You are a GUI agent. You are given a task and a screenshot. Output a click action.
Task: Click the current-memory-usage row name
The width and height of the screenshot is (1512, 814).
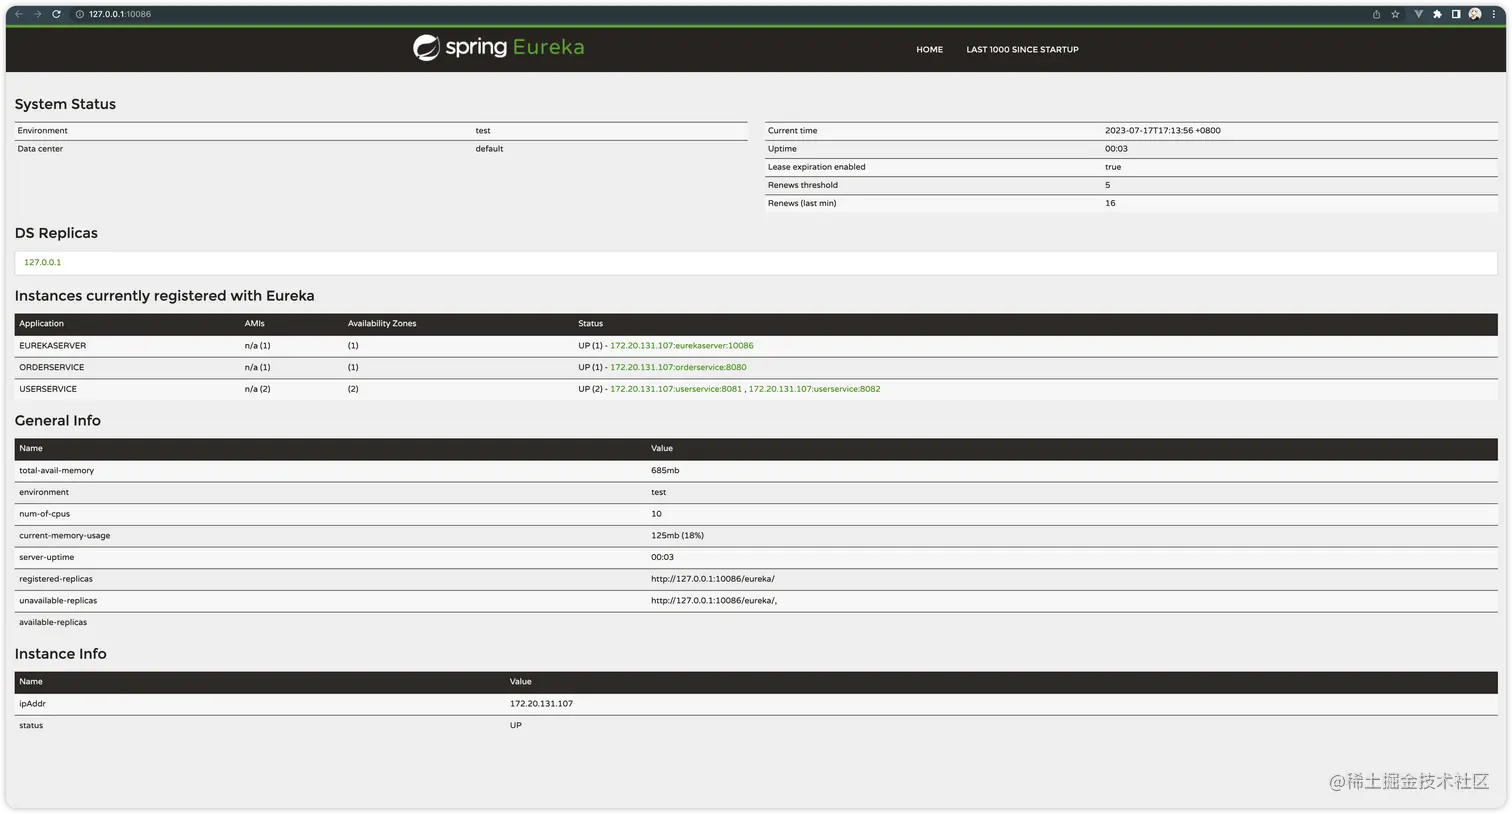pyautogui.click(x=64, y=535)
